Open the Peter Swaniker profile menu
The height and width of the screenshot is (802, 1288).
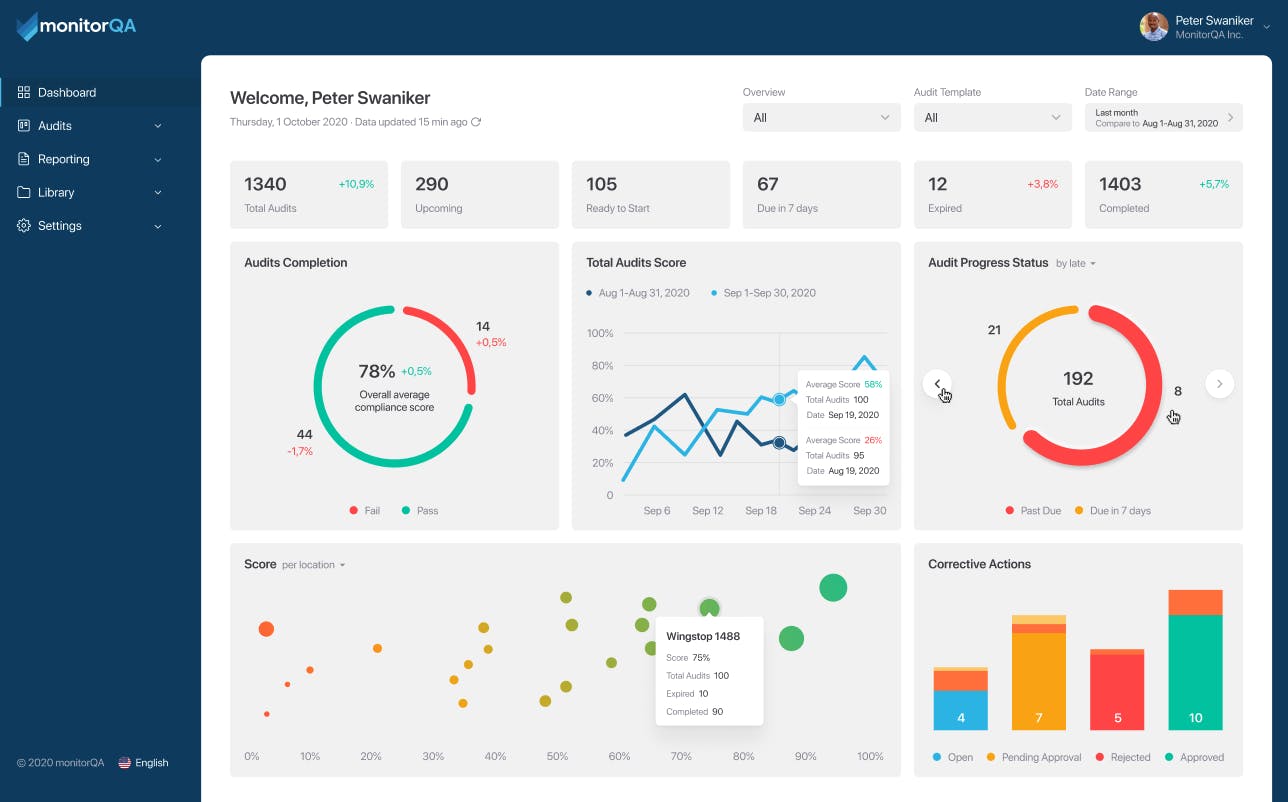point(1200,26)
